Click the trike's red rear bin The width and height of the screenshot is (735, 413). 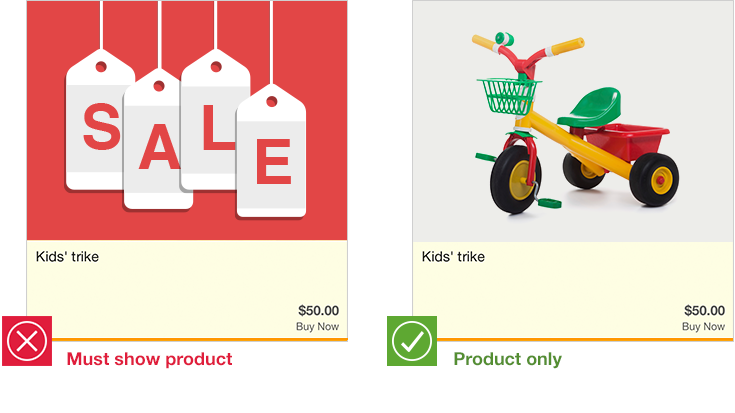pos(626,141)
